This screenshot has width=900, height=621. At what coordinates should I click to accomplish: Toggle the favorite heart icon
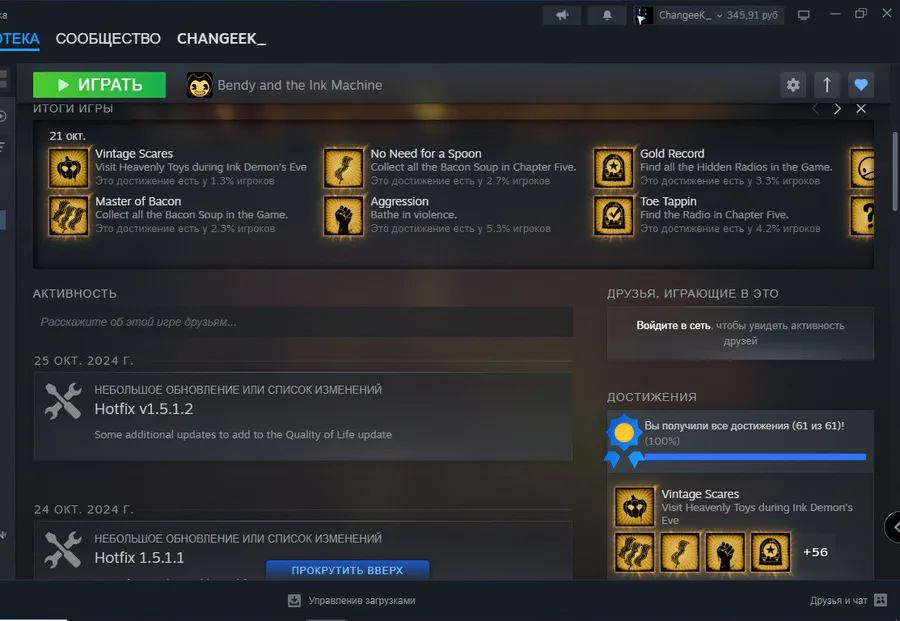[x=861, y=85]
